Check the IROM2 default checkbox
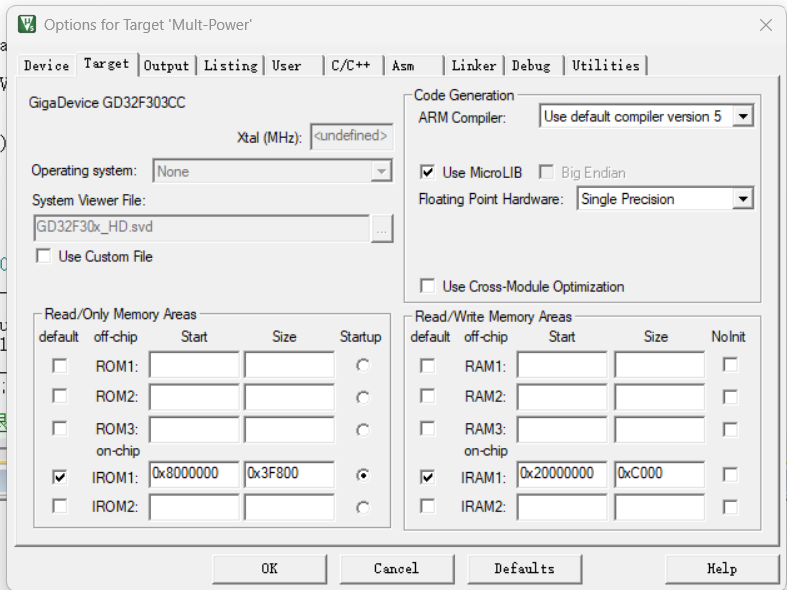This screenshot has width=787, height=590. tap(60, 506)
